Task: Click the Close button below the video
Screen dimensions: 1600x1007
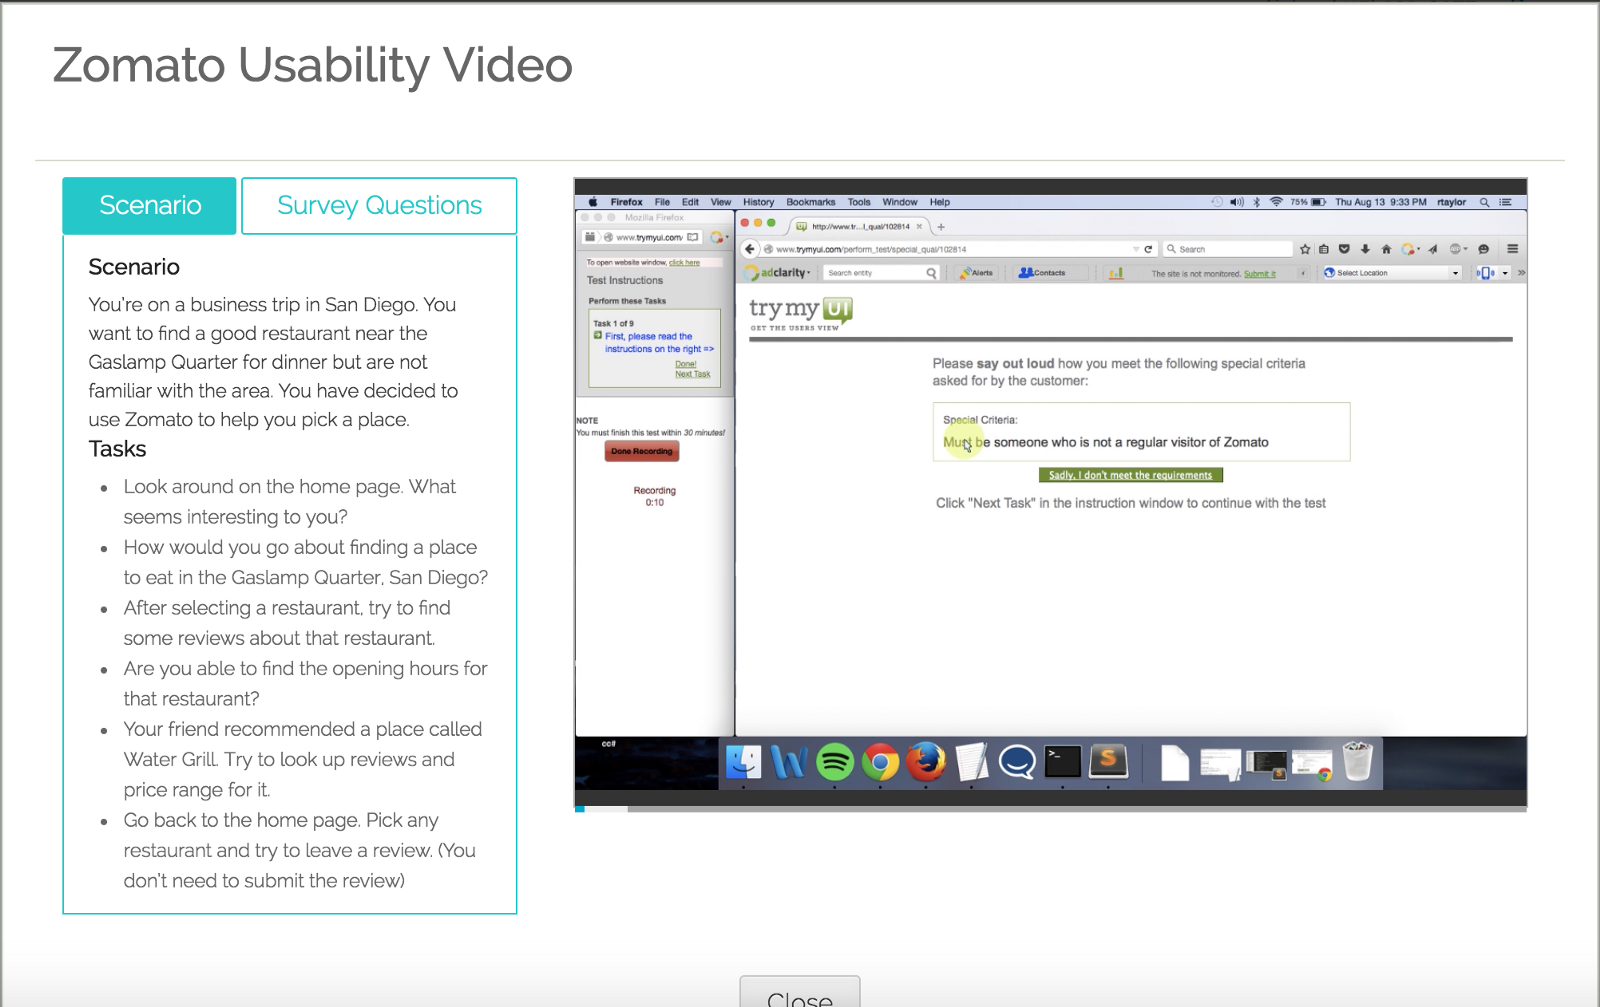Action: tap(800, 992)
